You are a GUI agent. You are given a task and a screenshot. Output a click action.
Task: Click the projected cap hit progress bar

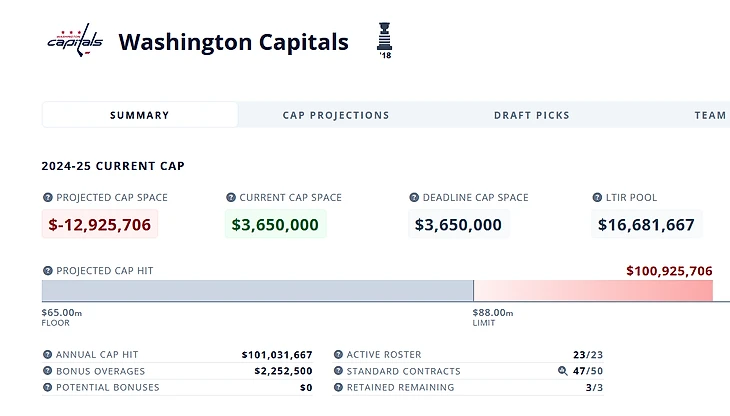pos(377,291)
